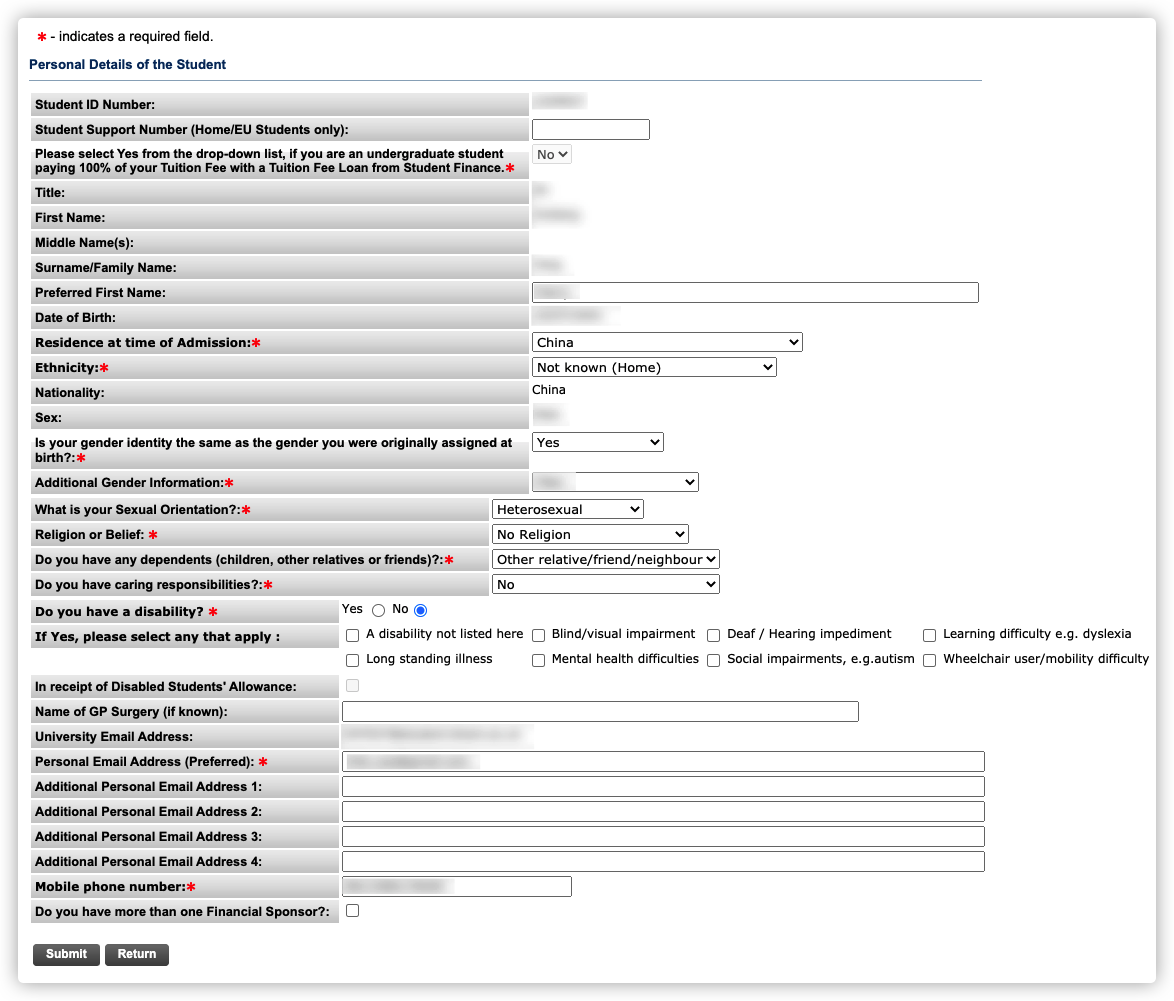Click the Name of GP Surgery field
This screenshot has width=1174, height=1001.
[x=600, y=711]
